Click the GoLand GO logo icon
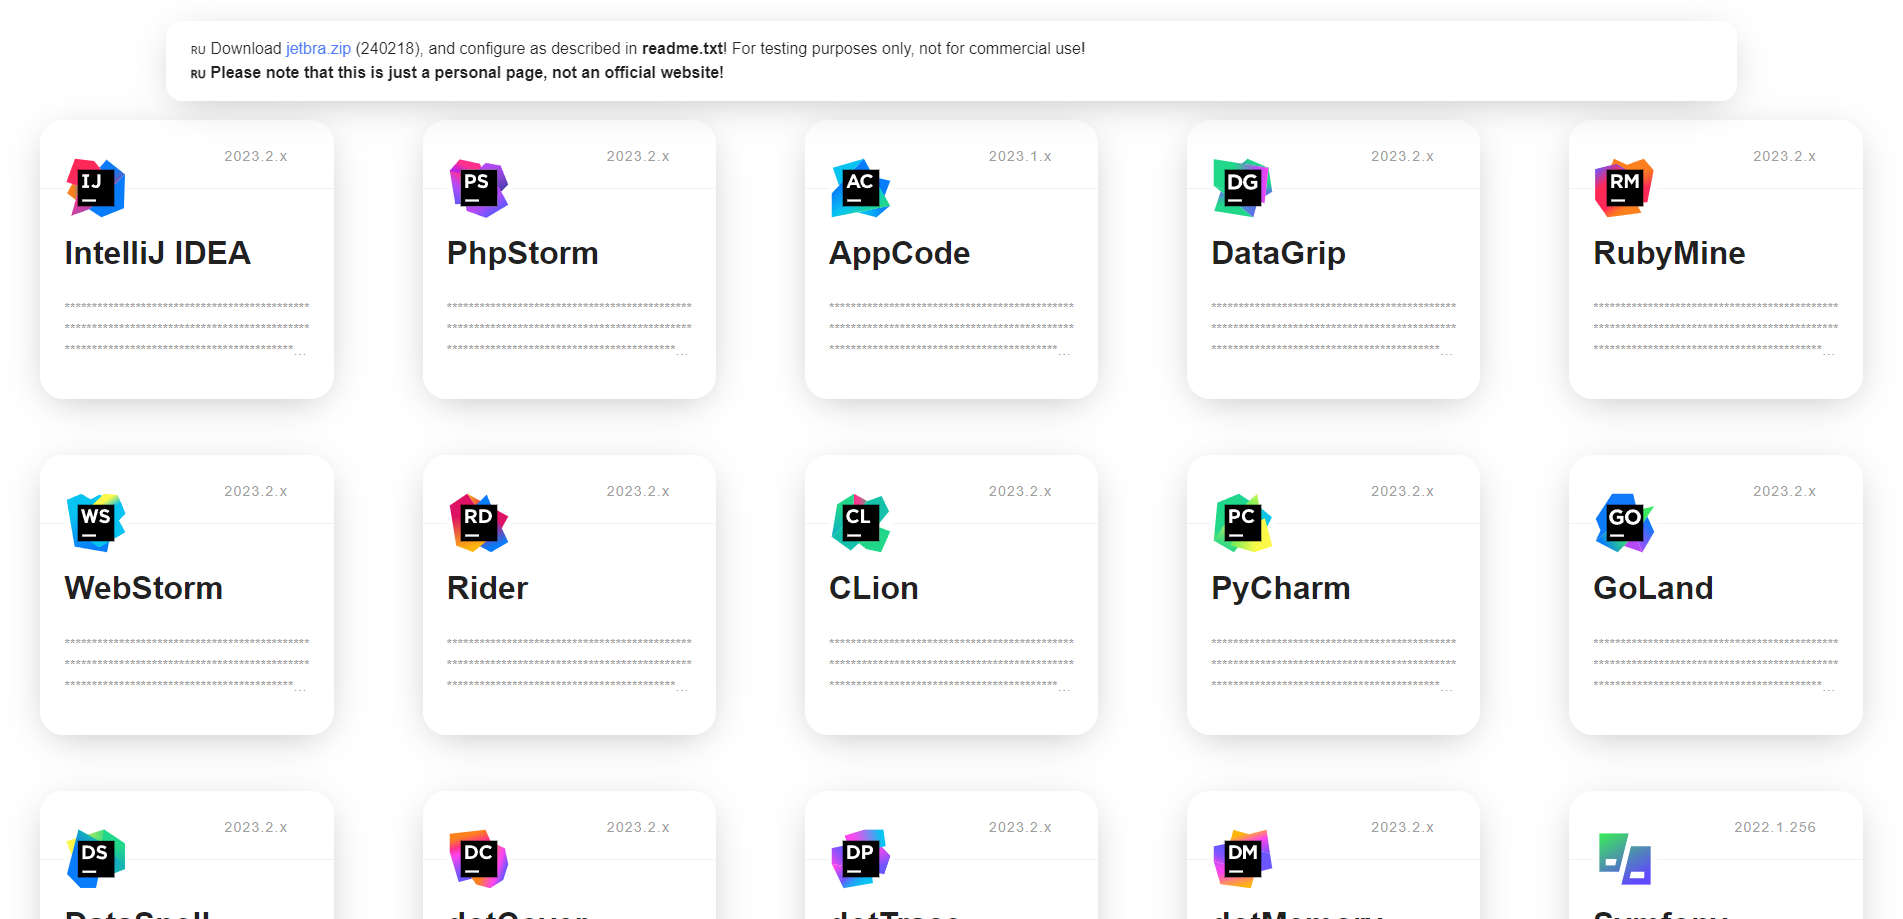Viewport: 1903px width, 919px height. click(1624, 523)
